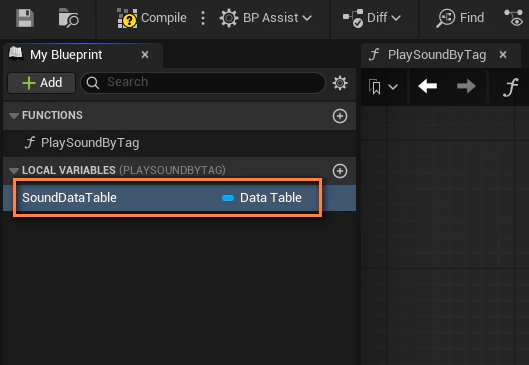
Task: Click the BP Assist gear icon
Action: point(229,18)
